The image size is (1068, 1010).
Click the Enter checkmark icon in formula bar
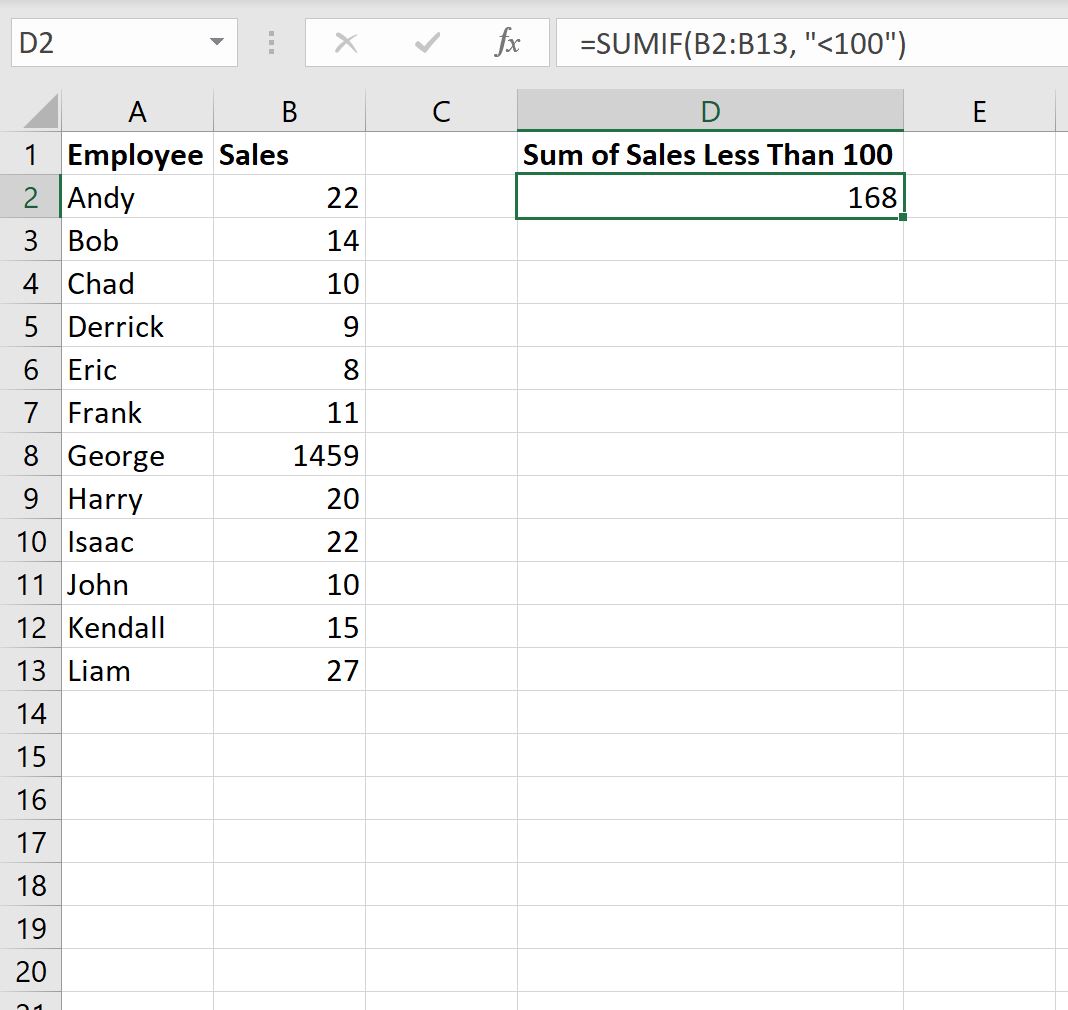[x=426, y=43]
